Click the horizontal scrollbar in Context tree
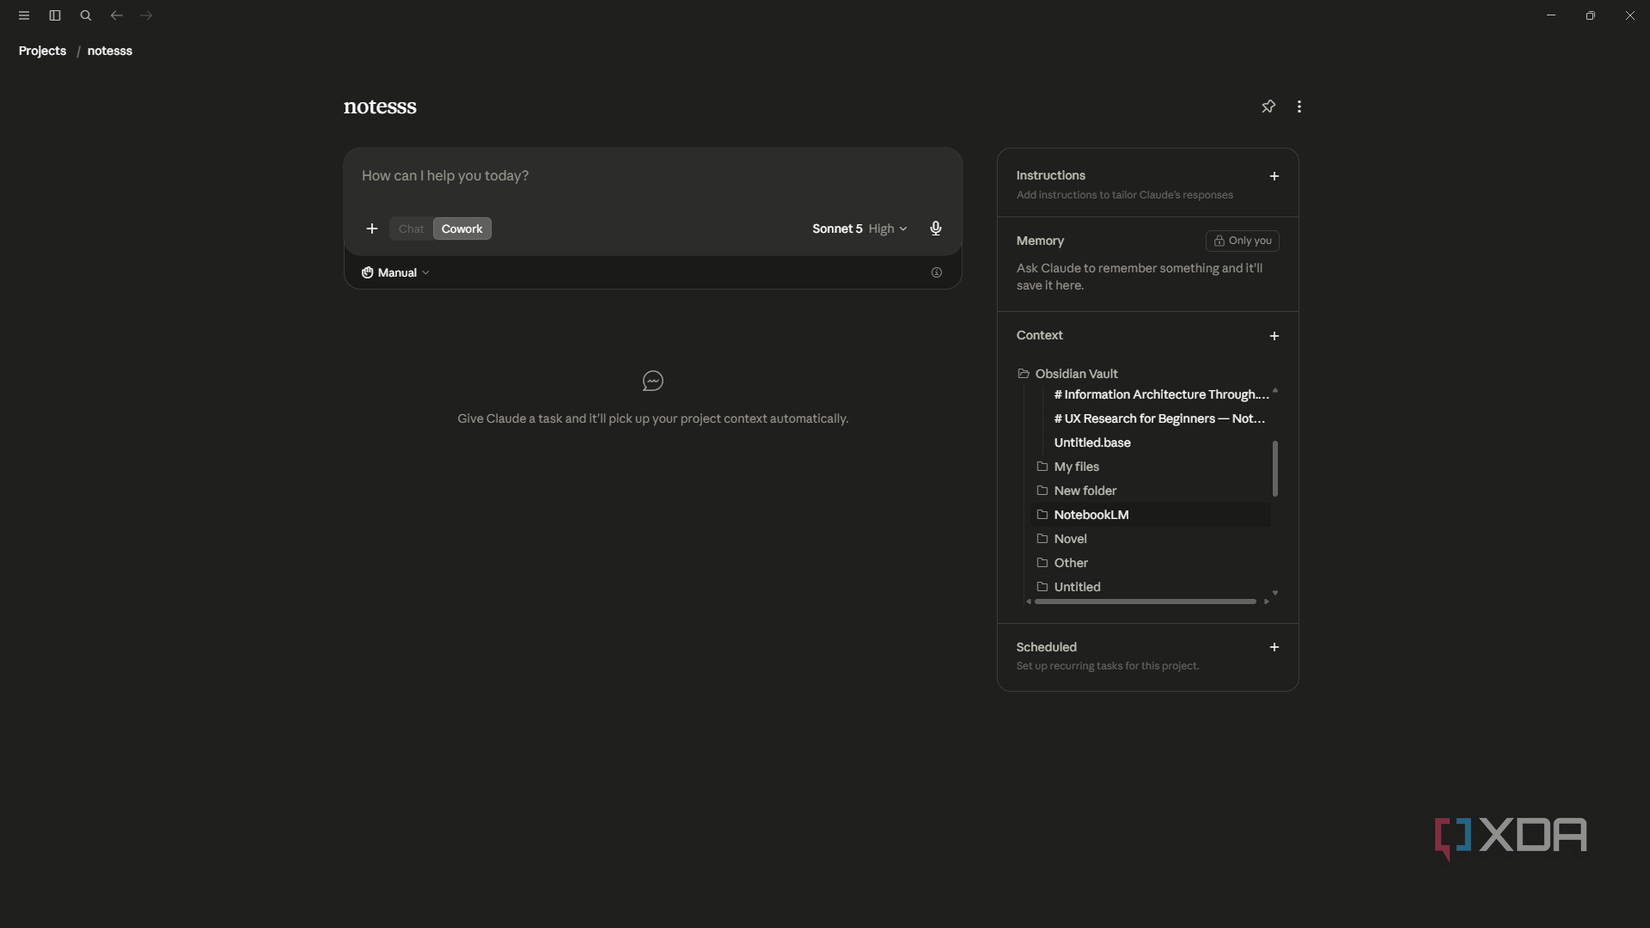Viewport: 1650px width, 928px height. [x=1145, y=602]
